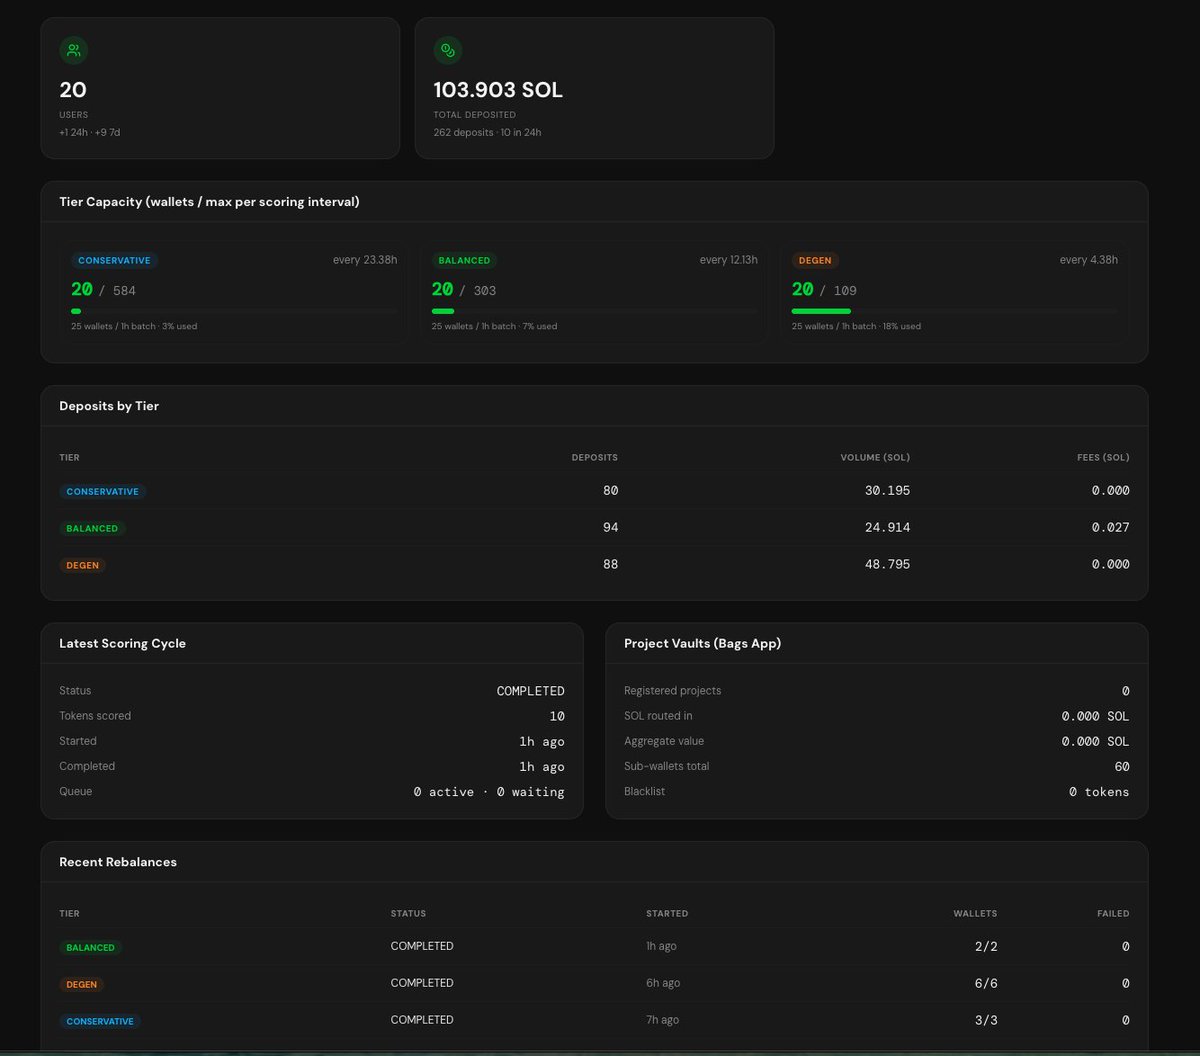Click the Deposits by Tier heading
The width and height of the screenshot is (1200, 1056).
pyautogui.click(x=109, y=406)
